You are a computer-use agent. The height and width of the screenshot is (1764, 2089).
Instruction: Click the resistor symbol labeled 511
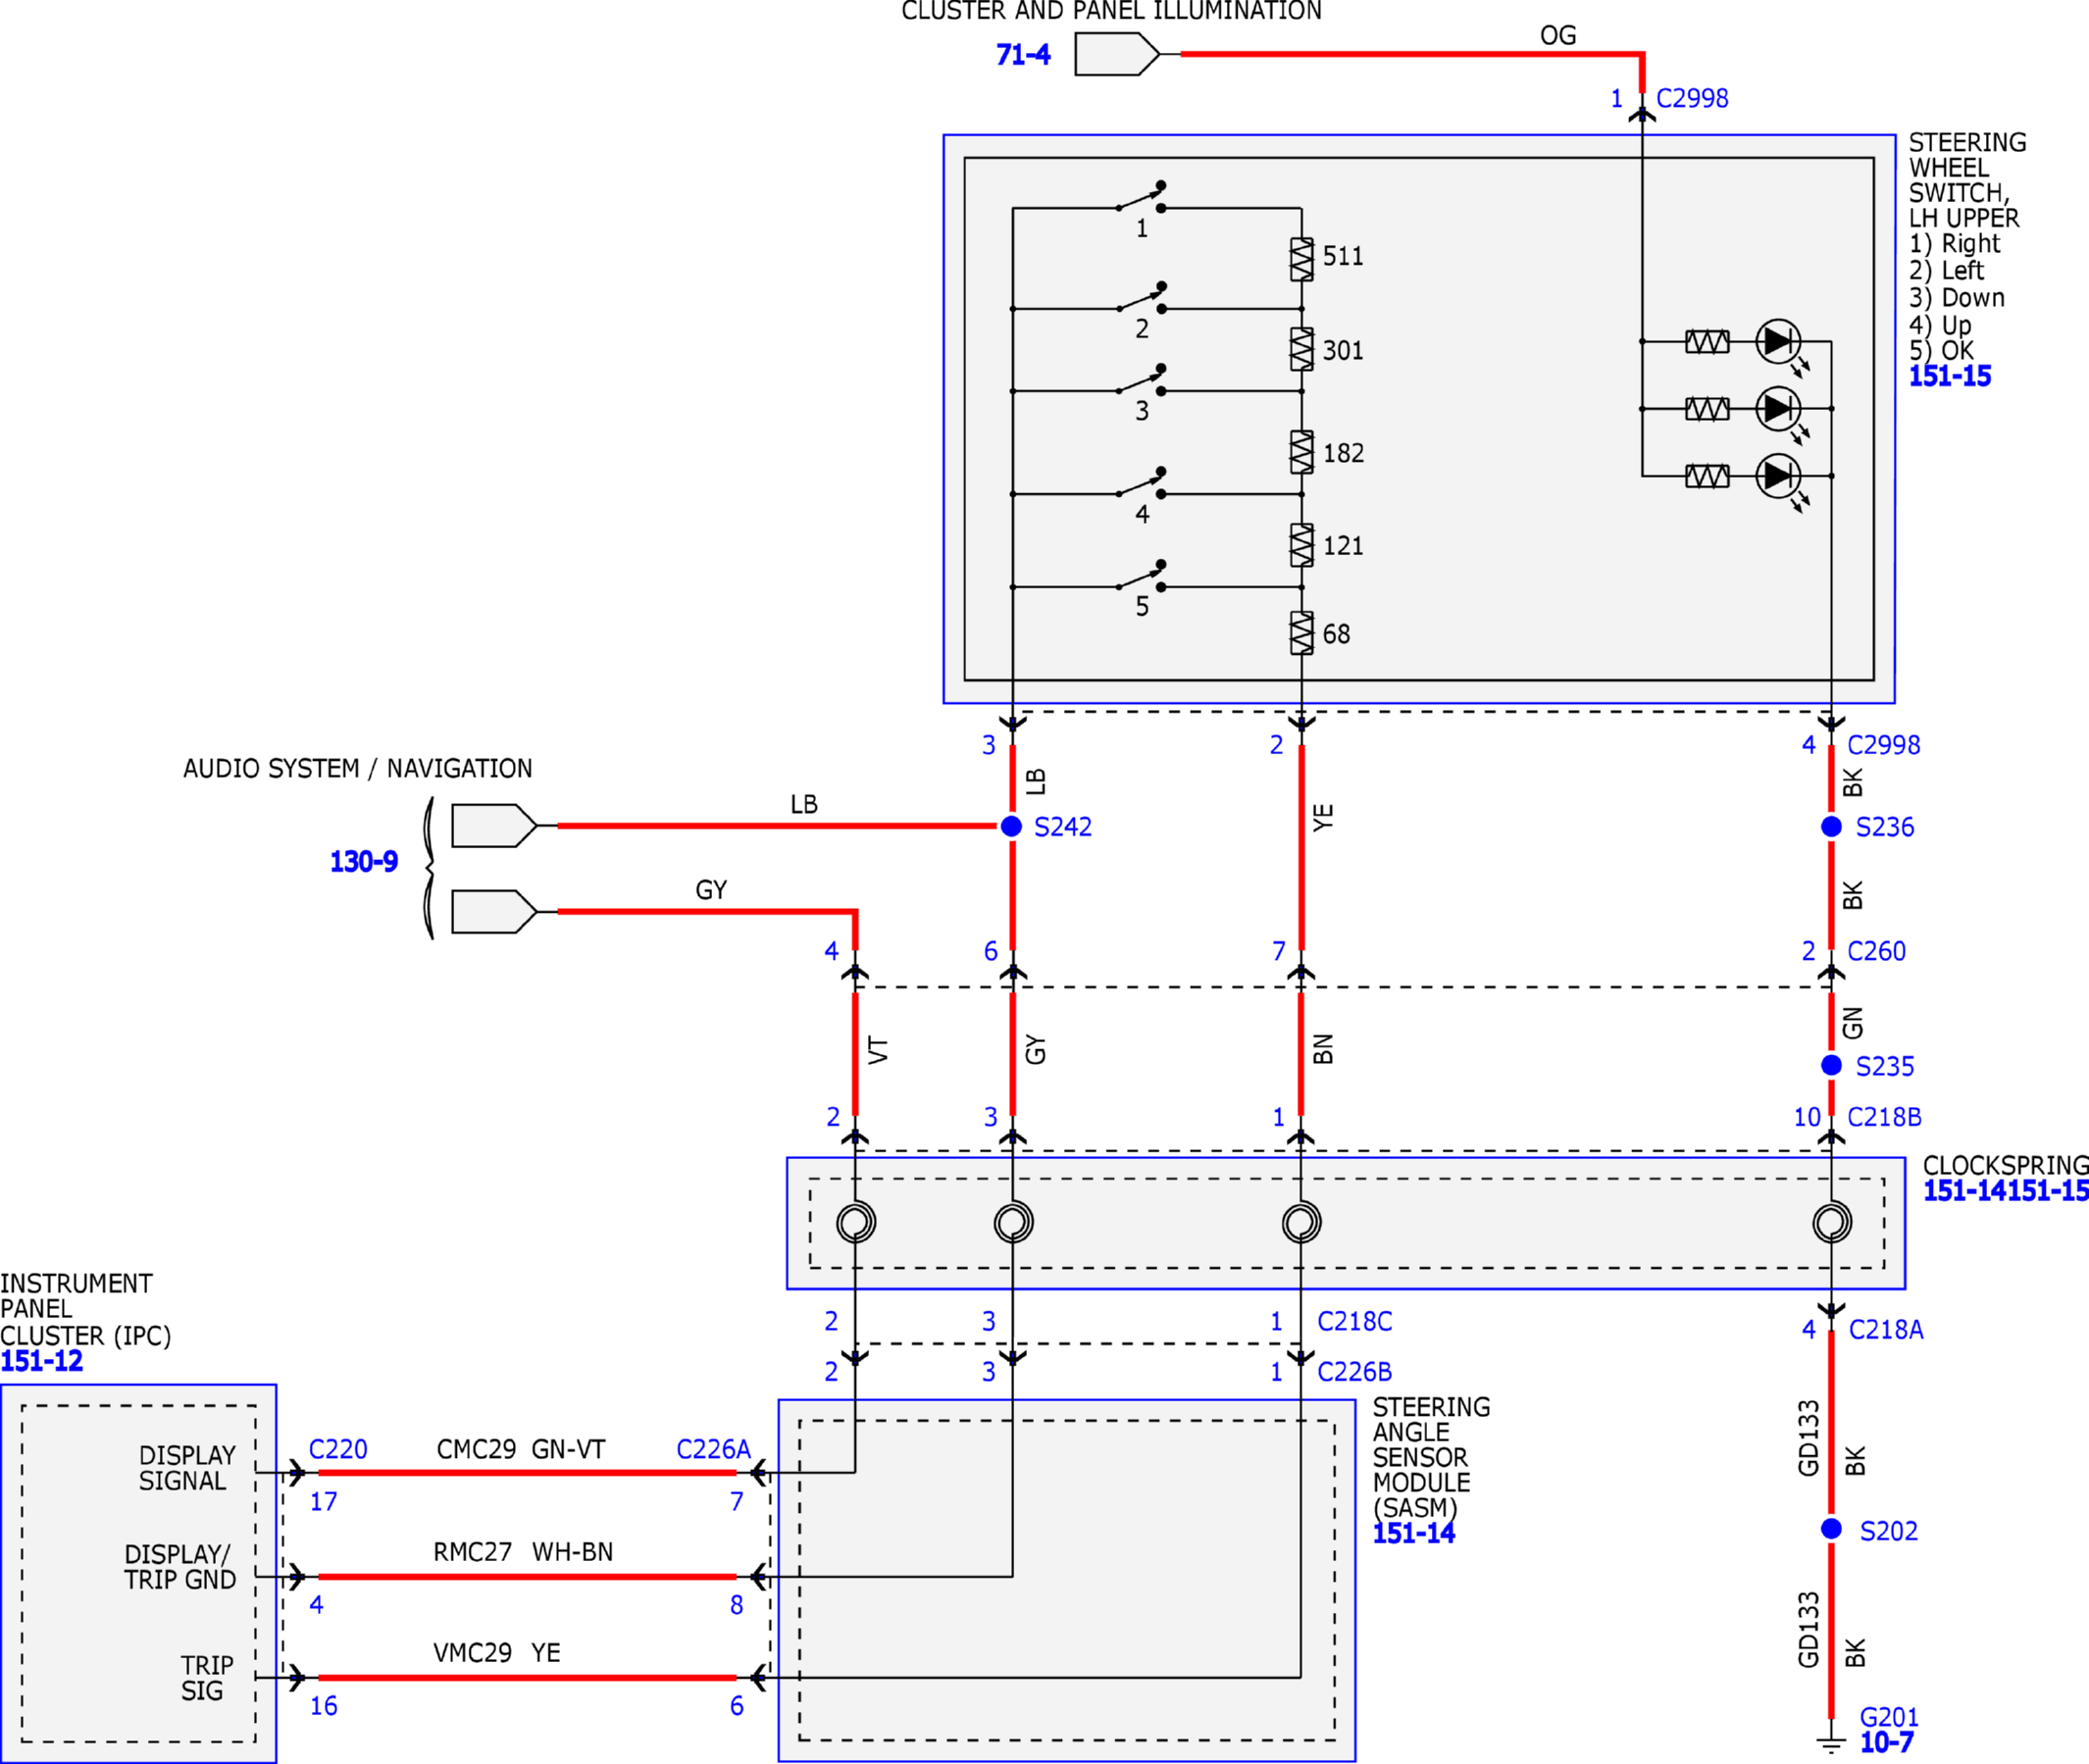click(1301, 259)
